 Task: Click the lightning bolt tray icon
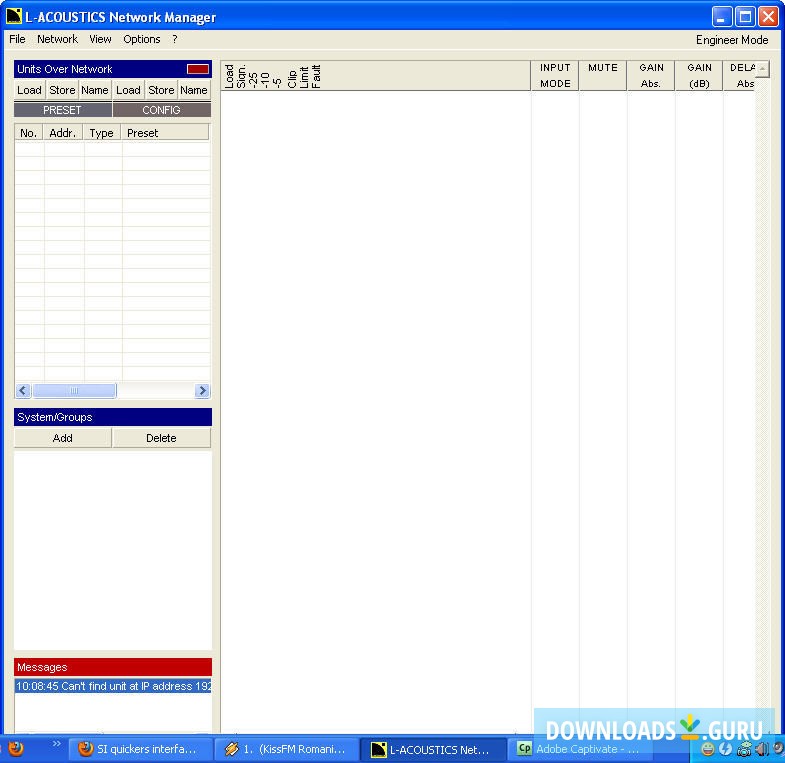pyautogui.click(x=725, y=749)
